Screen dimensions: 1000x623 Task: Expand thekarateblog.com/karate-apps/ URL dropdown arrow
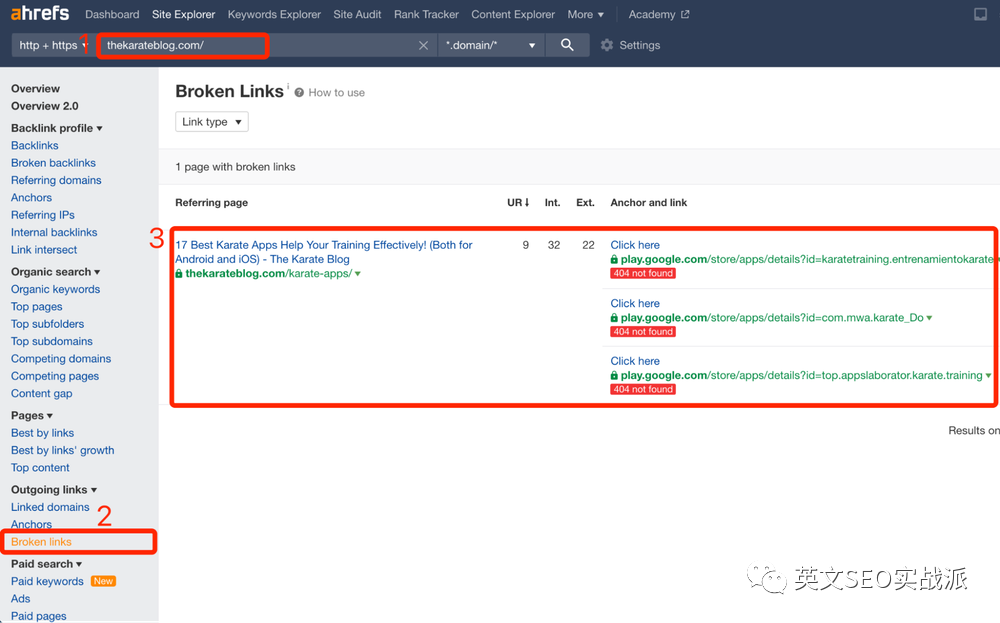pos(358,274)
